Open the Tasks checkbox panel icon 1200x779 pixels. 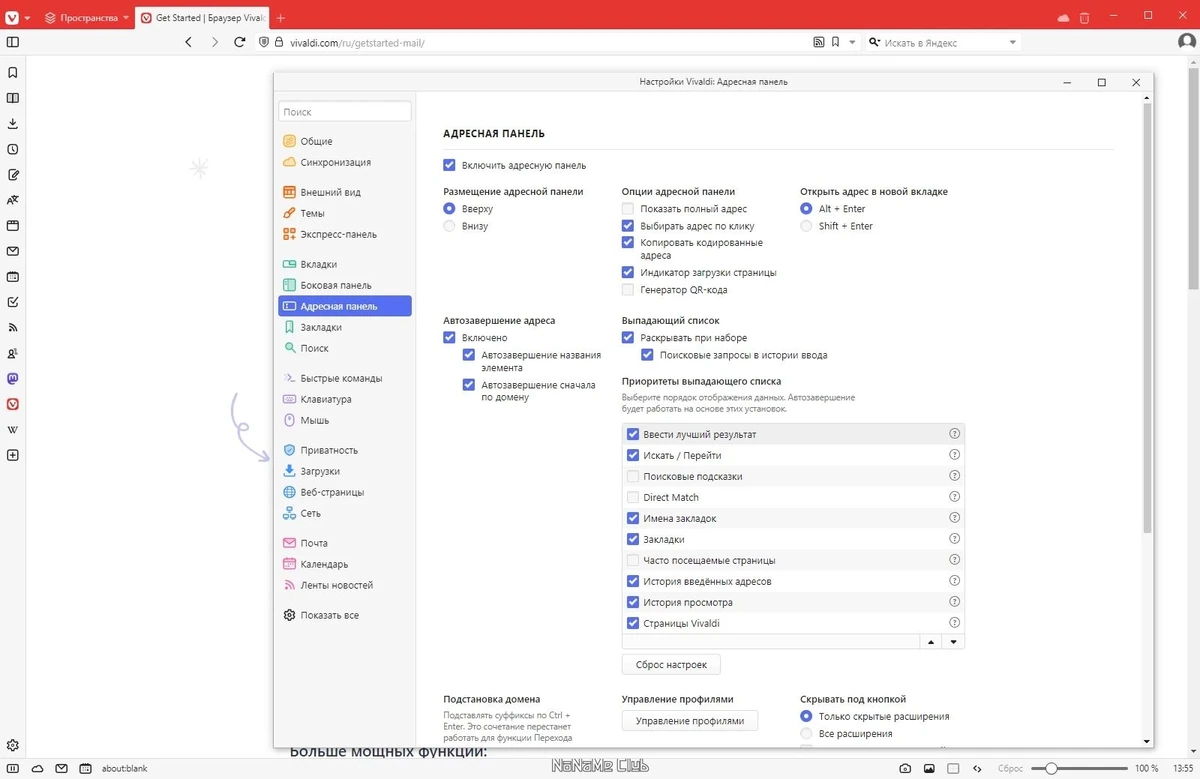pos(13,302)
